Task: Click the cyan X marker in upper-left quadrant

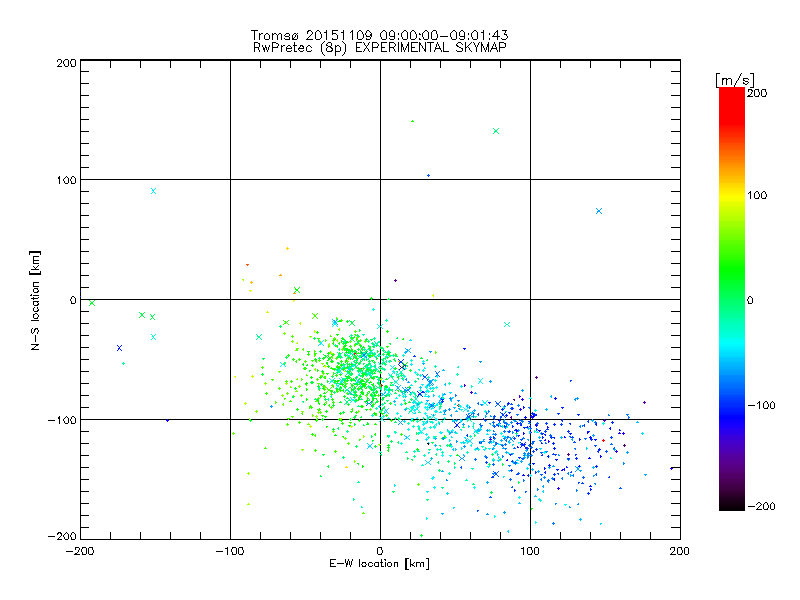Action: point(154,191)
